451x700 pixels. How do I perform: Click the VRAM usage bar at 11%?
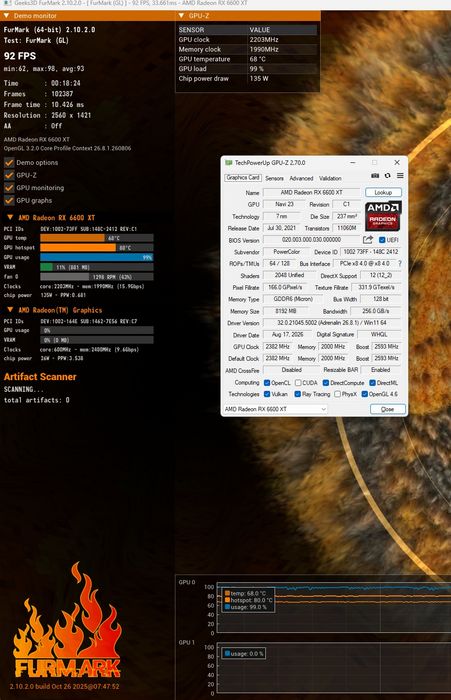coord(96,267)
